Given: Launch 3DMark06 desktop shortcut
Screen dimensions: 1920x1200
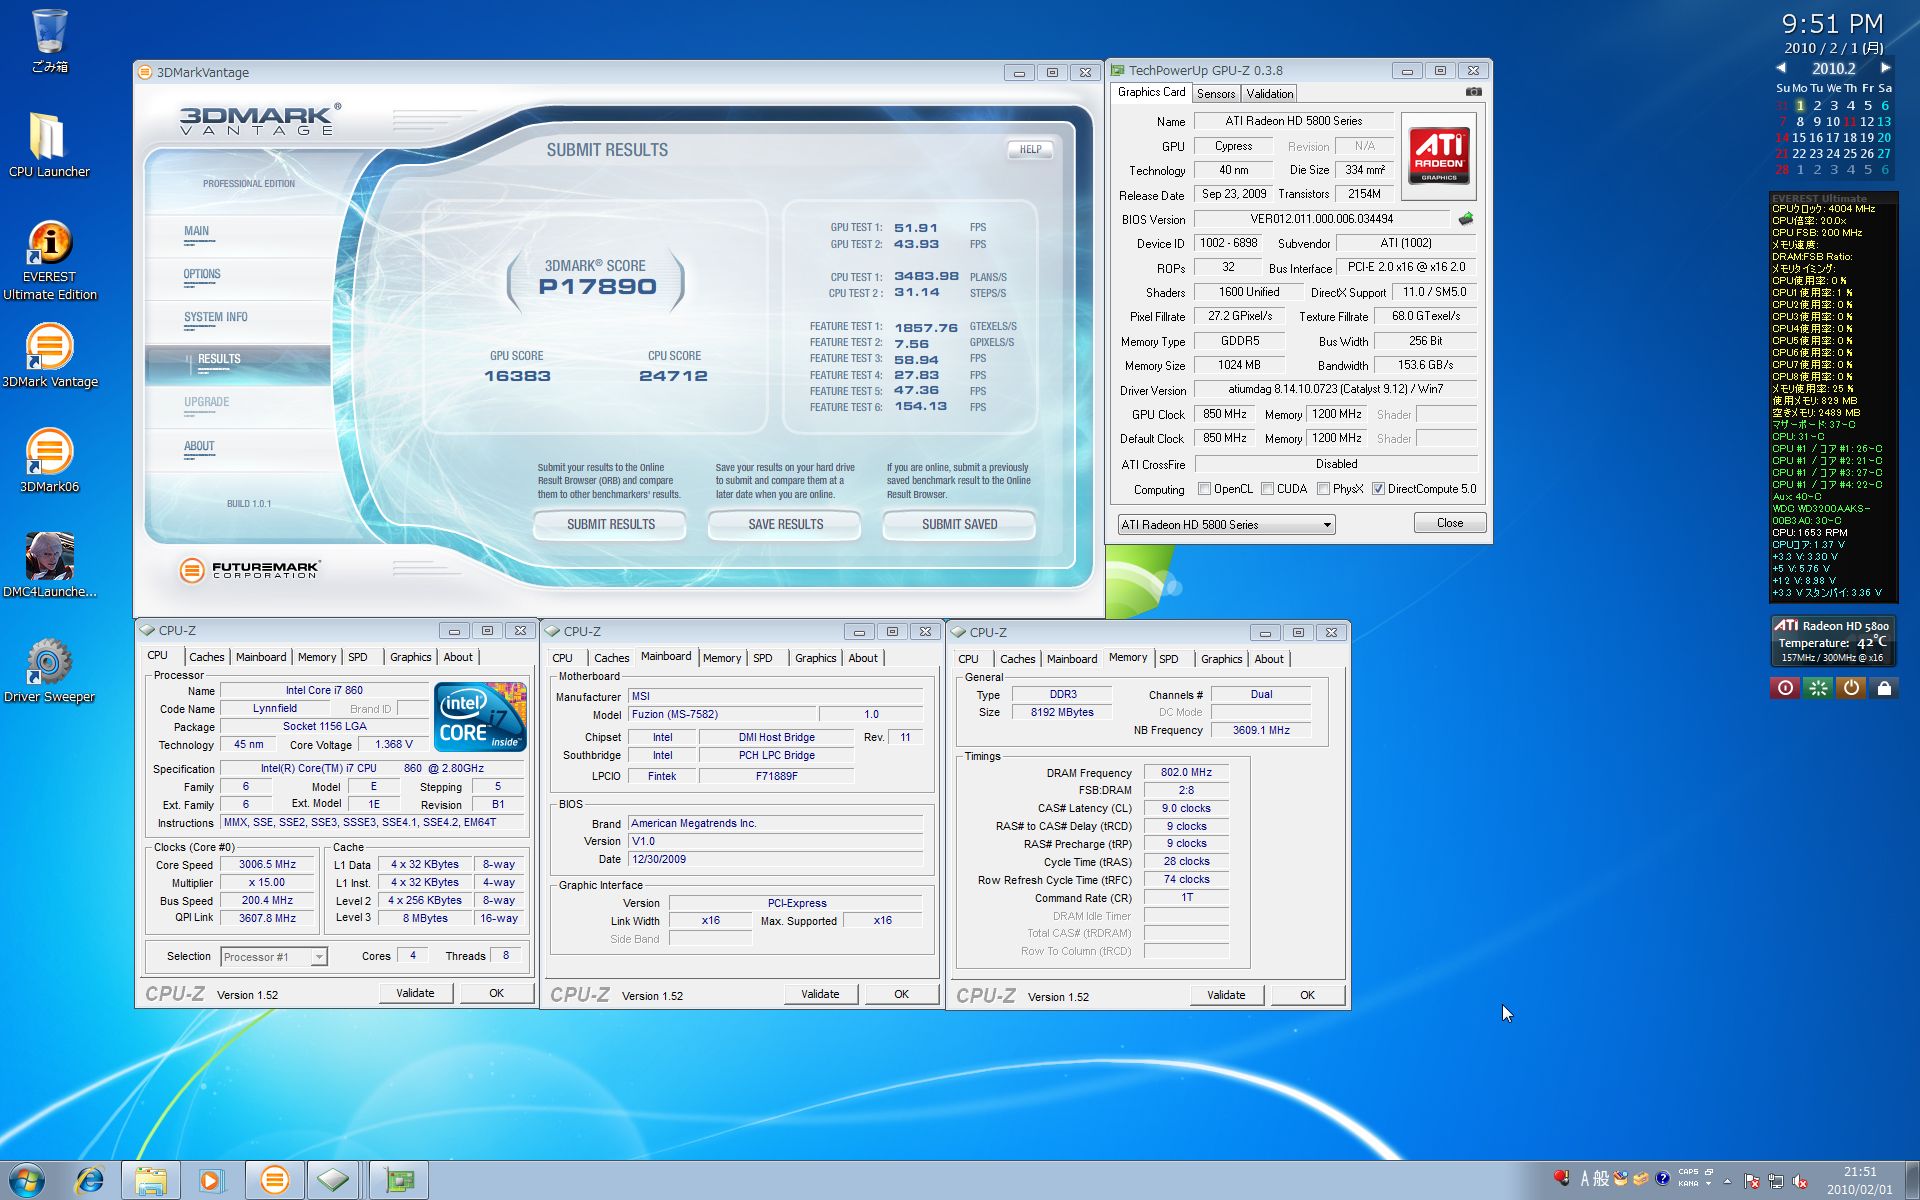Looking at the screenshot, I should pos(49,460).
